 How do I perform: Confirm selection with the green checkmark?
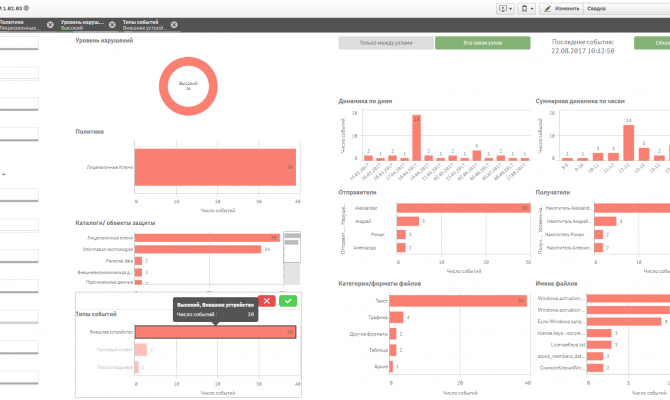pos(288,301)
